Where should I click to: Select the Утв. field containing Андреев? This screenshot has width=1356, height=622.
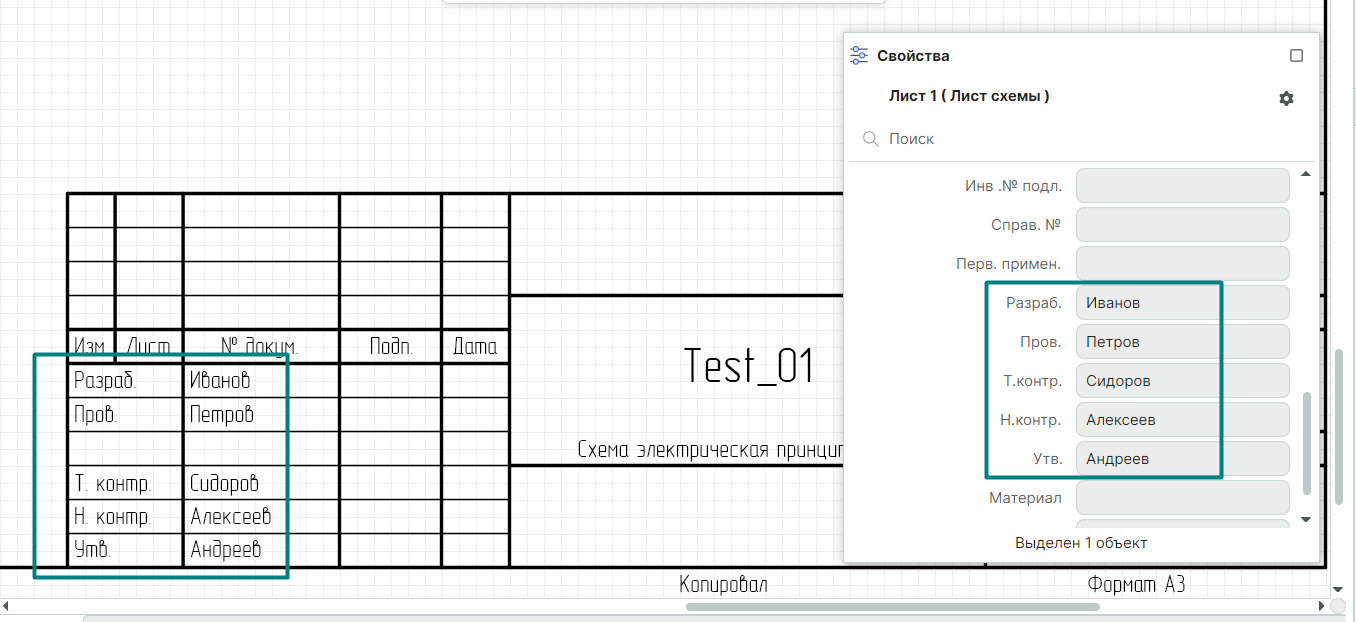point(1182,459)
